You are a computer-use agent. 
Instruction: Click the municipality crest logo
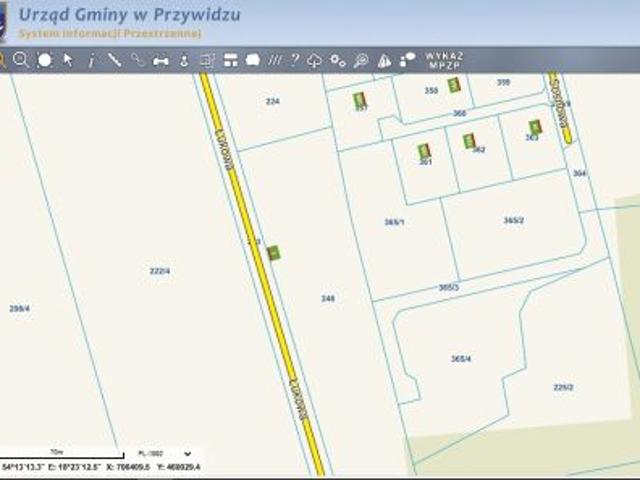3,22
